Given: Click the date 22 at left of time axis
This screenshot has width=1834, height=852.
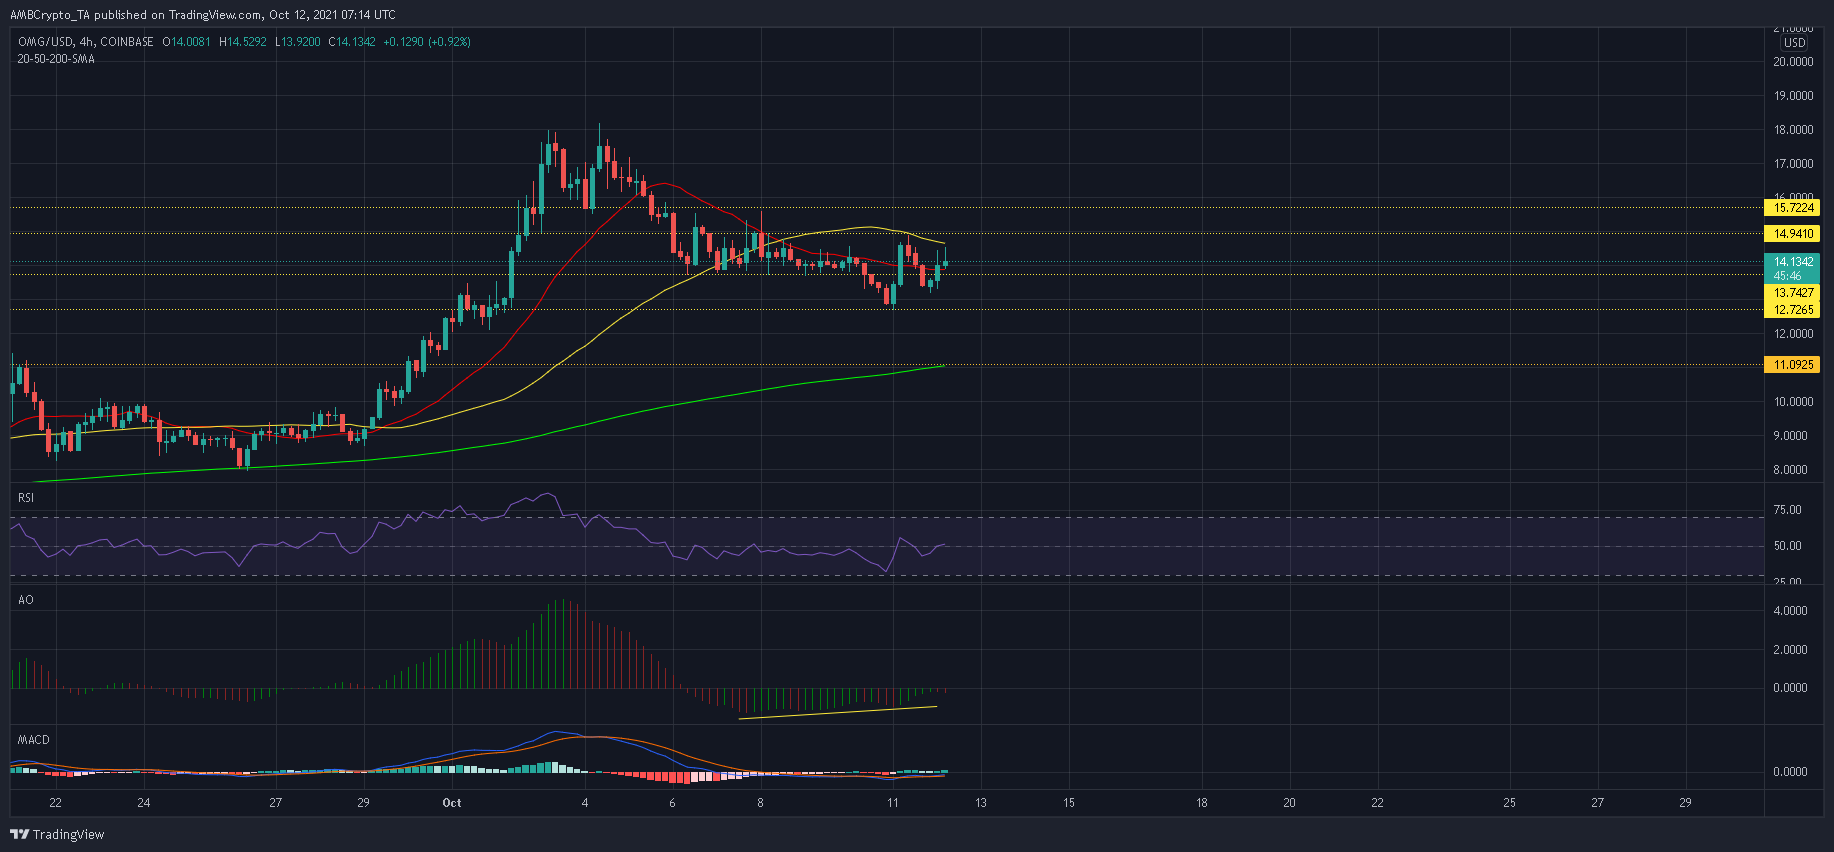Looking at the screenshot, I should [x=55, y=803].
